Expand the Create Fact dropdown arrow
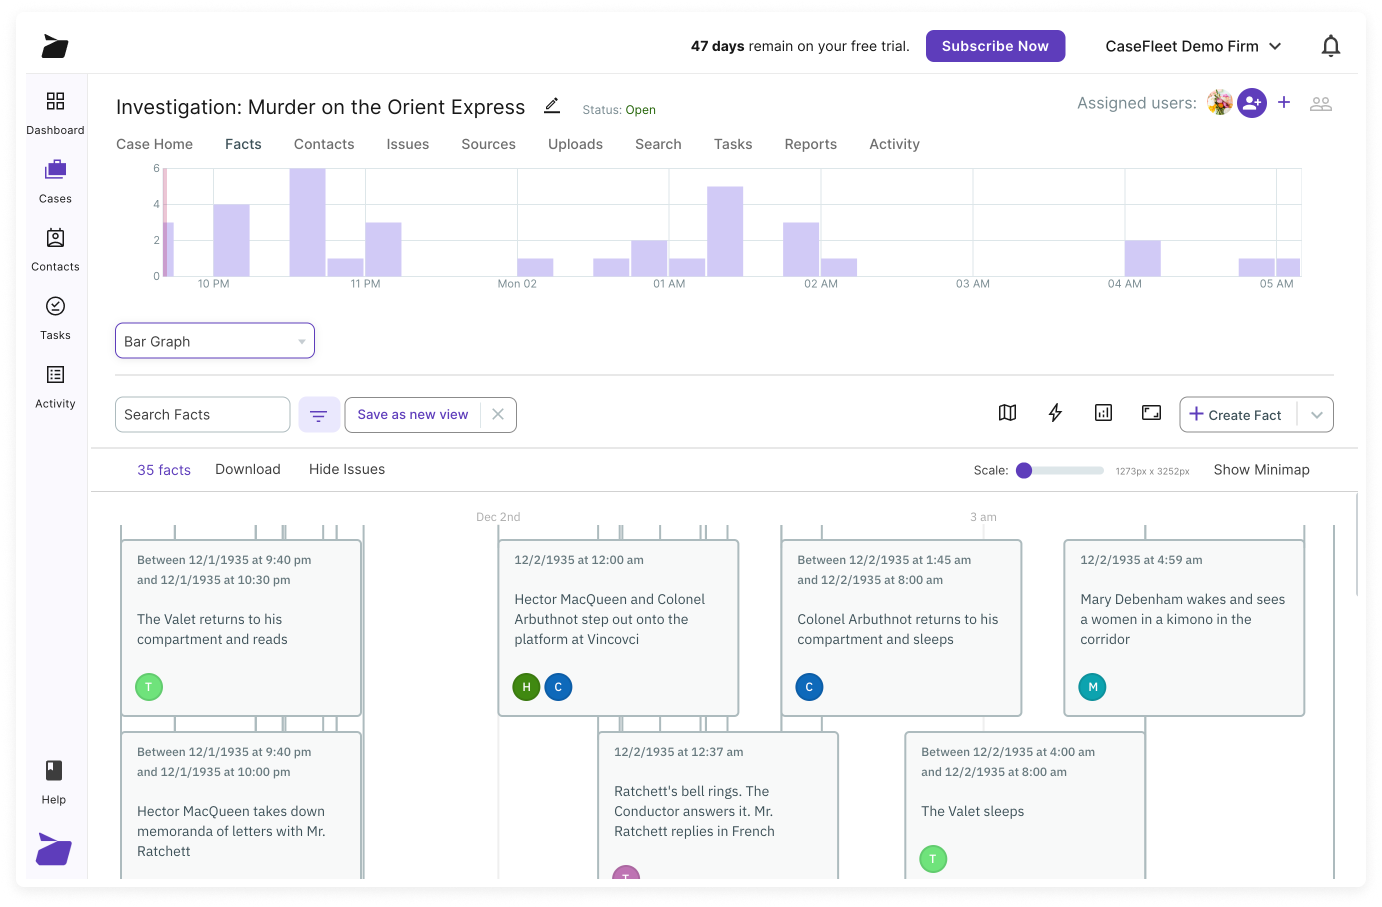 point(1317,414)
